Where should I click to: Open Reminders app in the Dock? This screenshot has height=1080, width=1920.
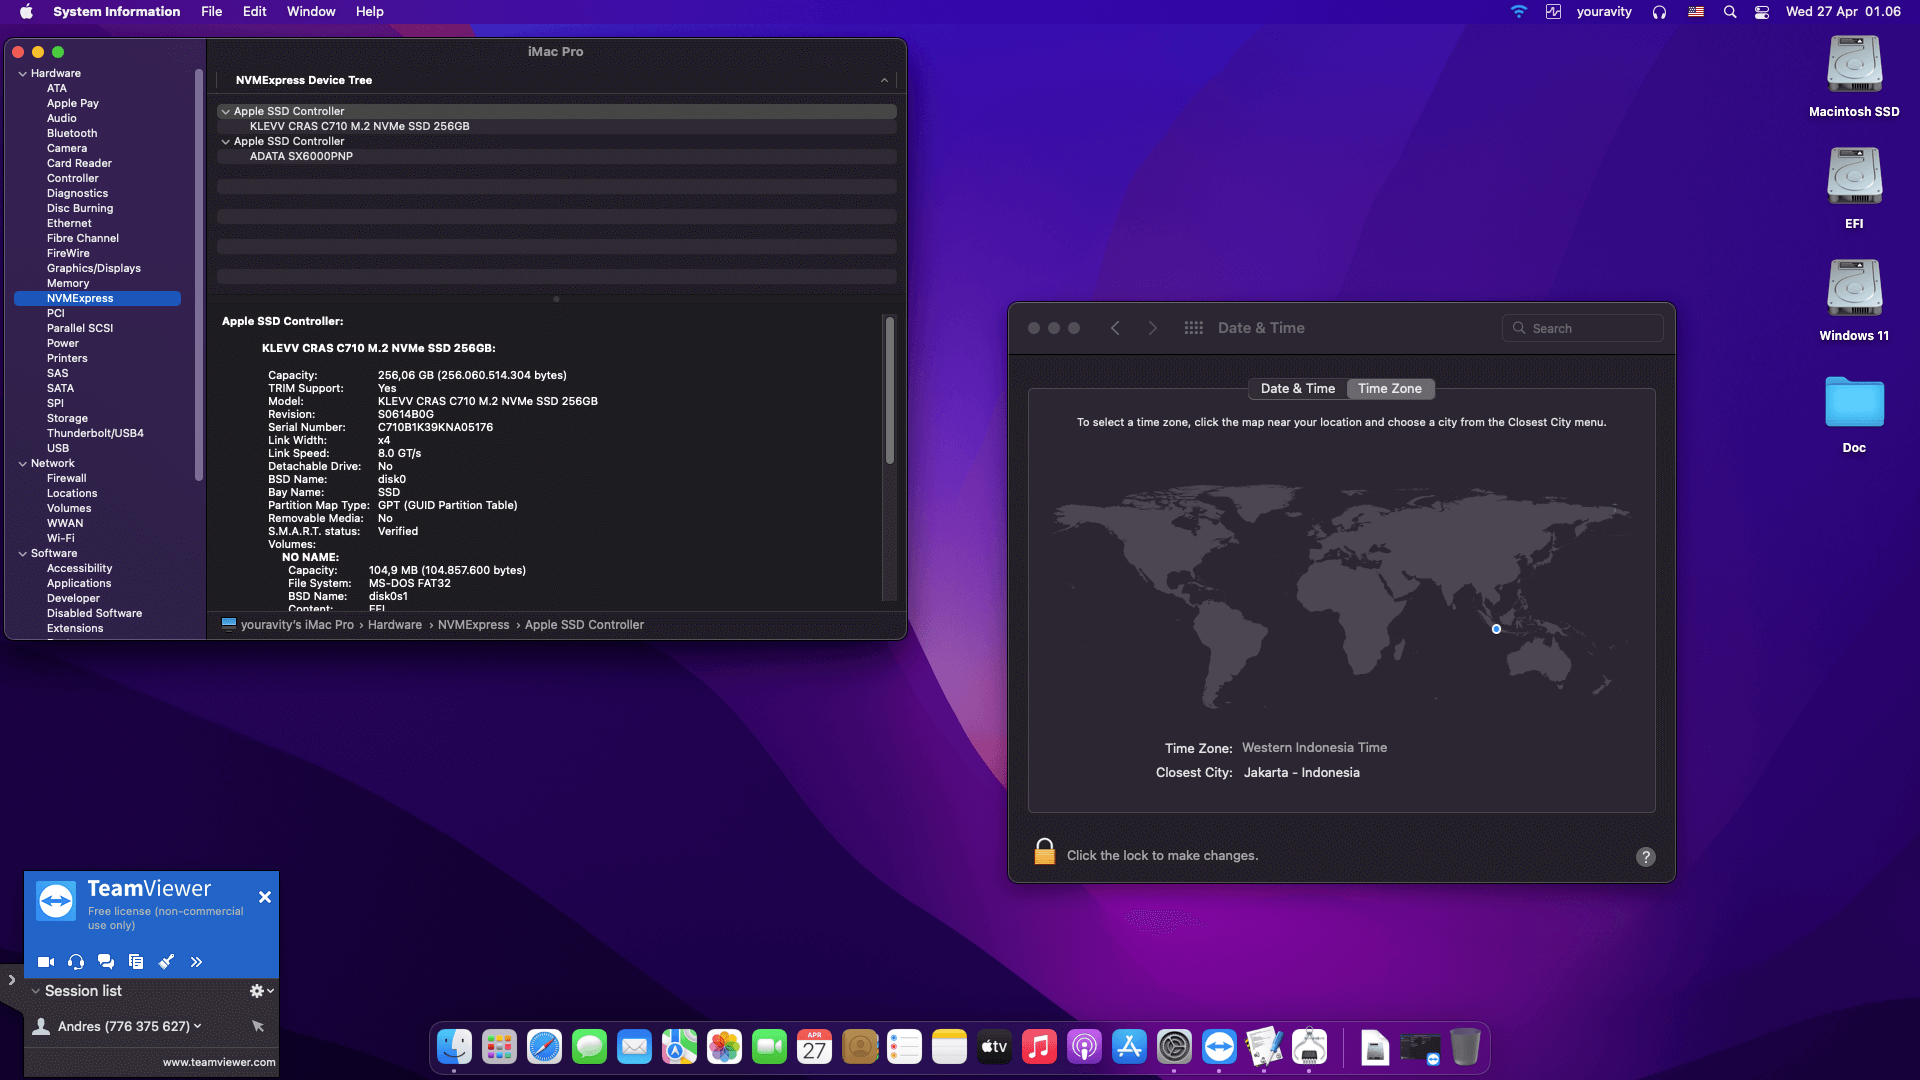point(904,1047)
